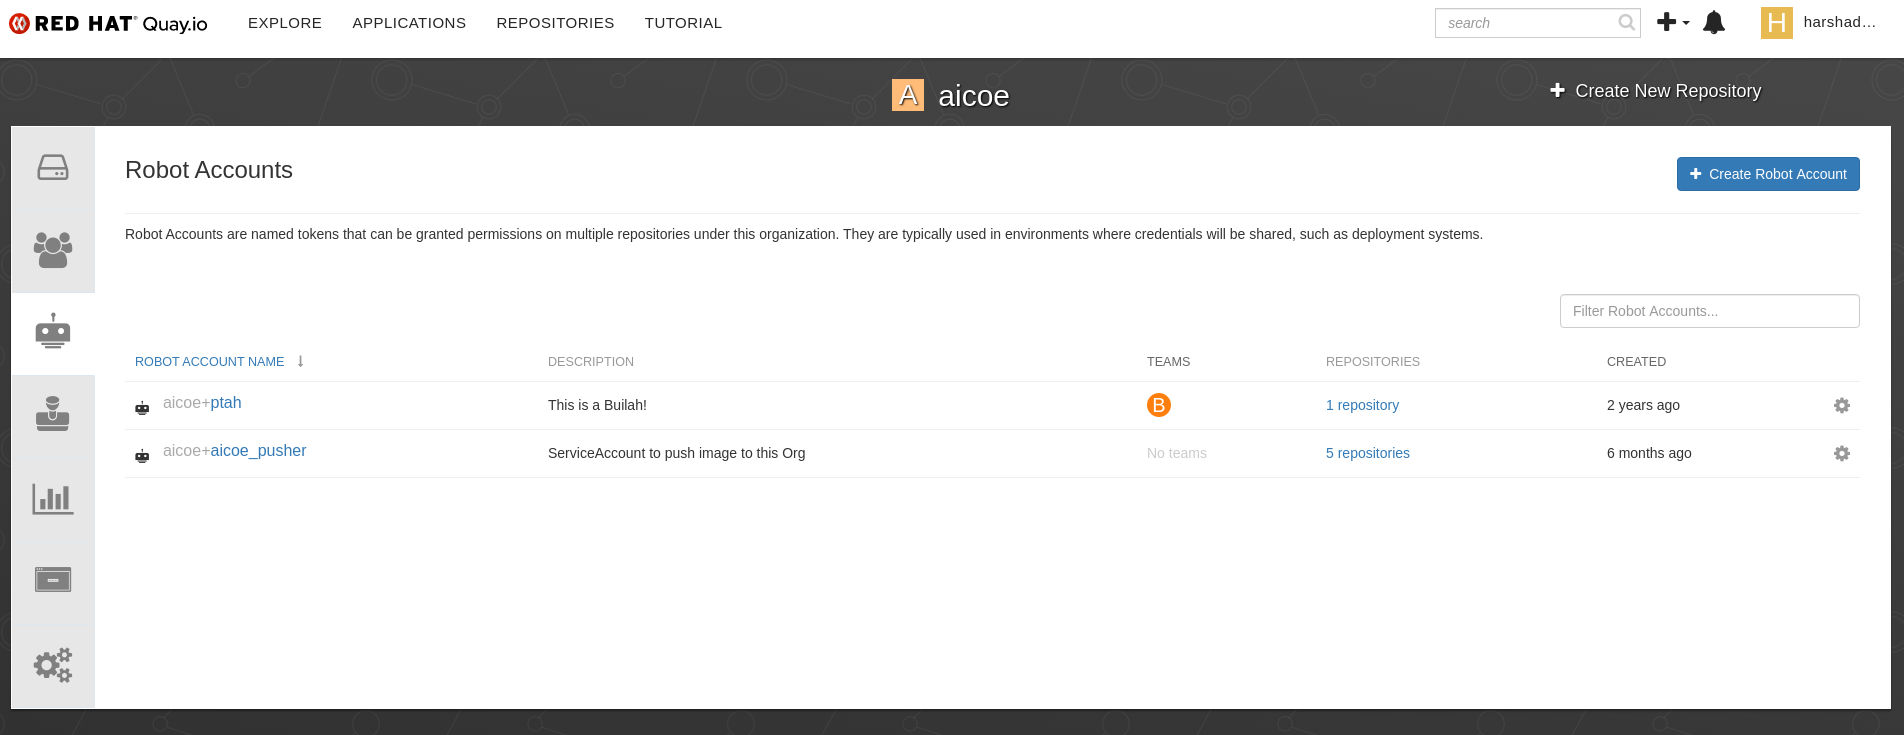Viewport: 1904px width, 735px height.
Task: Click the description 'This is a Builah!'
Action: coord(597,405)
